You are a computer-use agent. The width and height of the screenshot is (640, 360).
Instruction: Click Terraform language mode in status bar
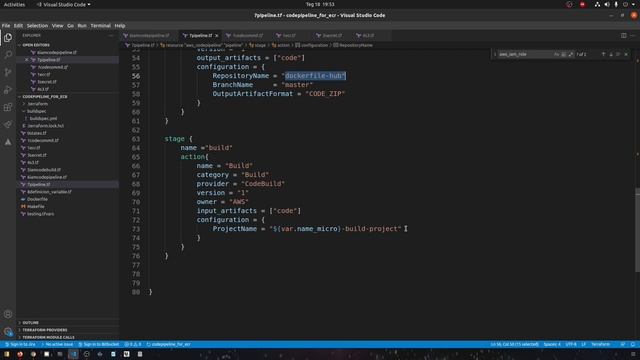point(600,344)
